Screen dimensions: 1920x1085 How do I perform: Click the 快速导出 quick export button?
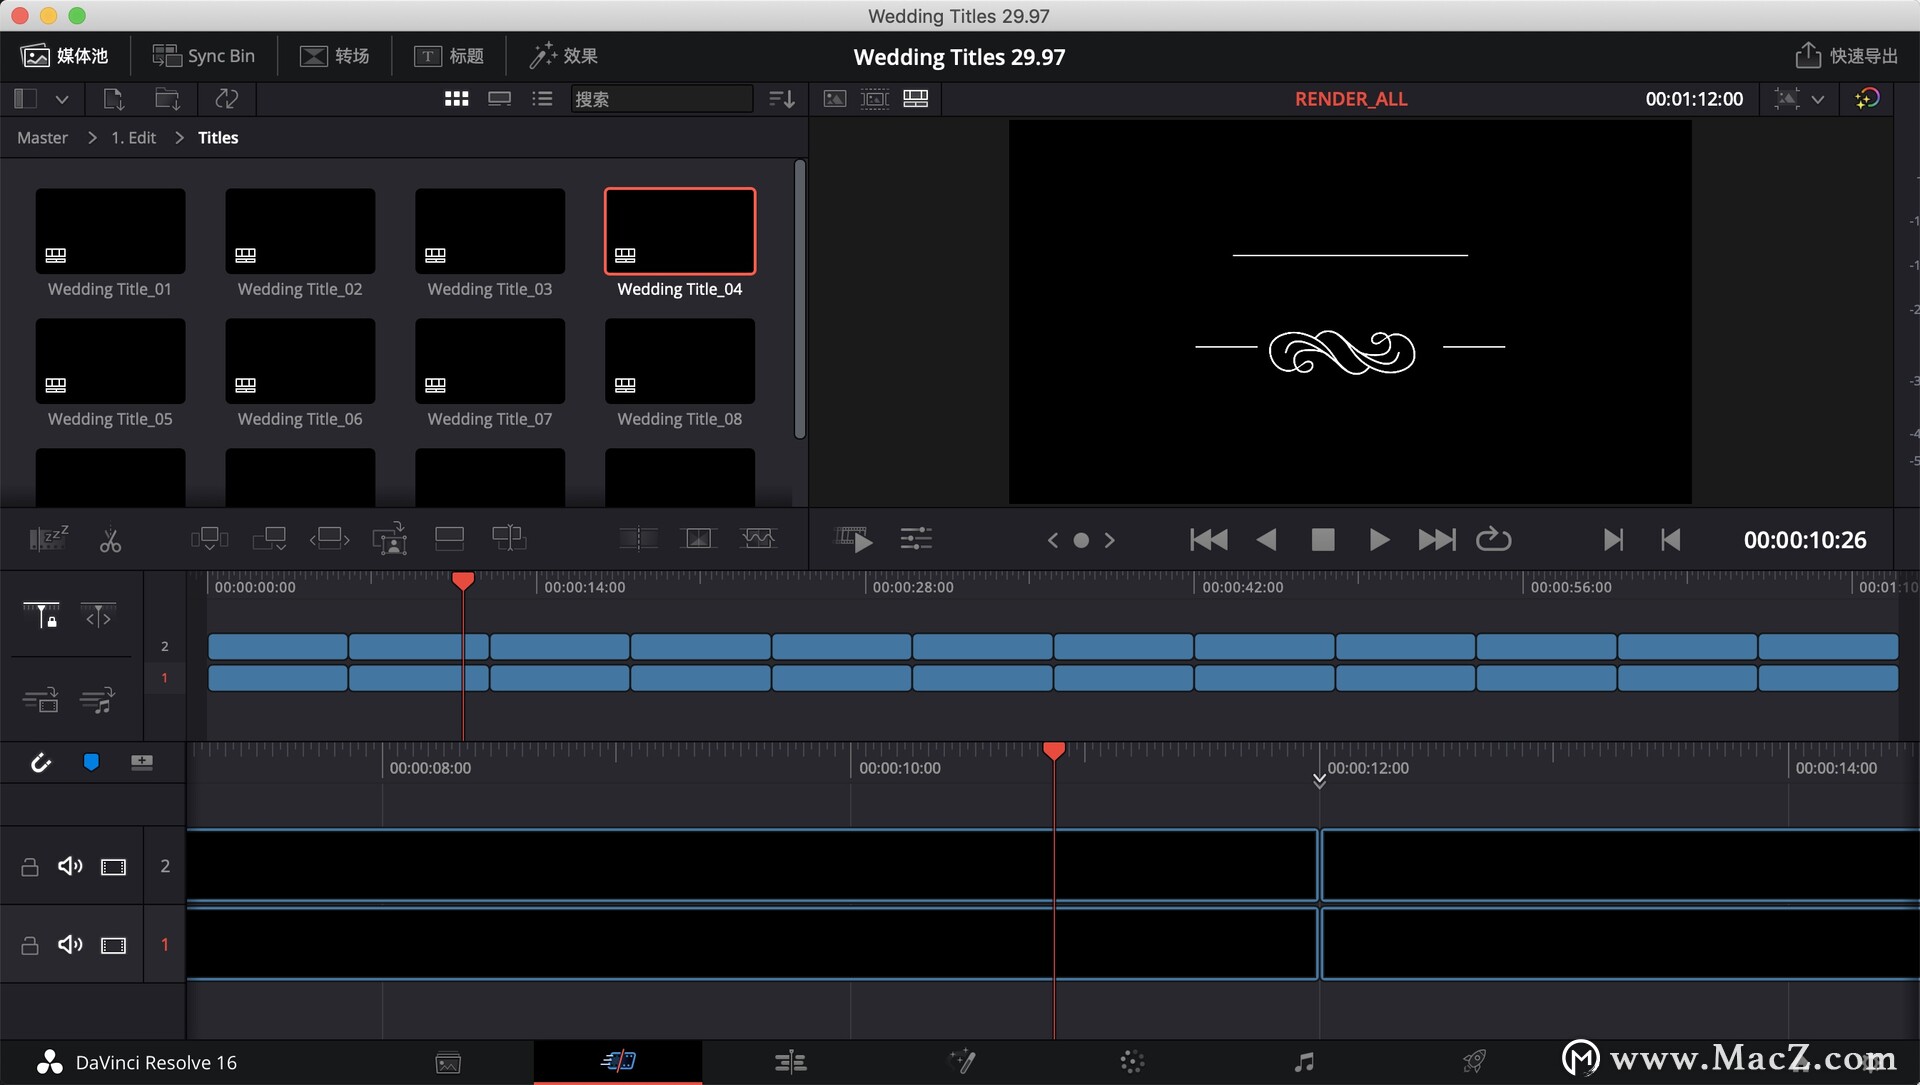[x=1846, y=56]
